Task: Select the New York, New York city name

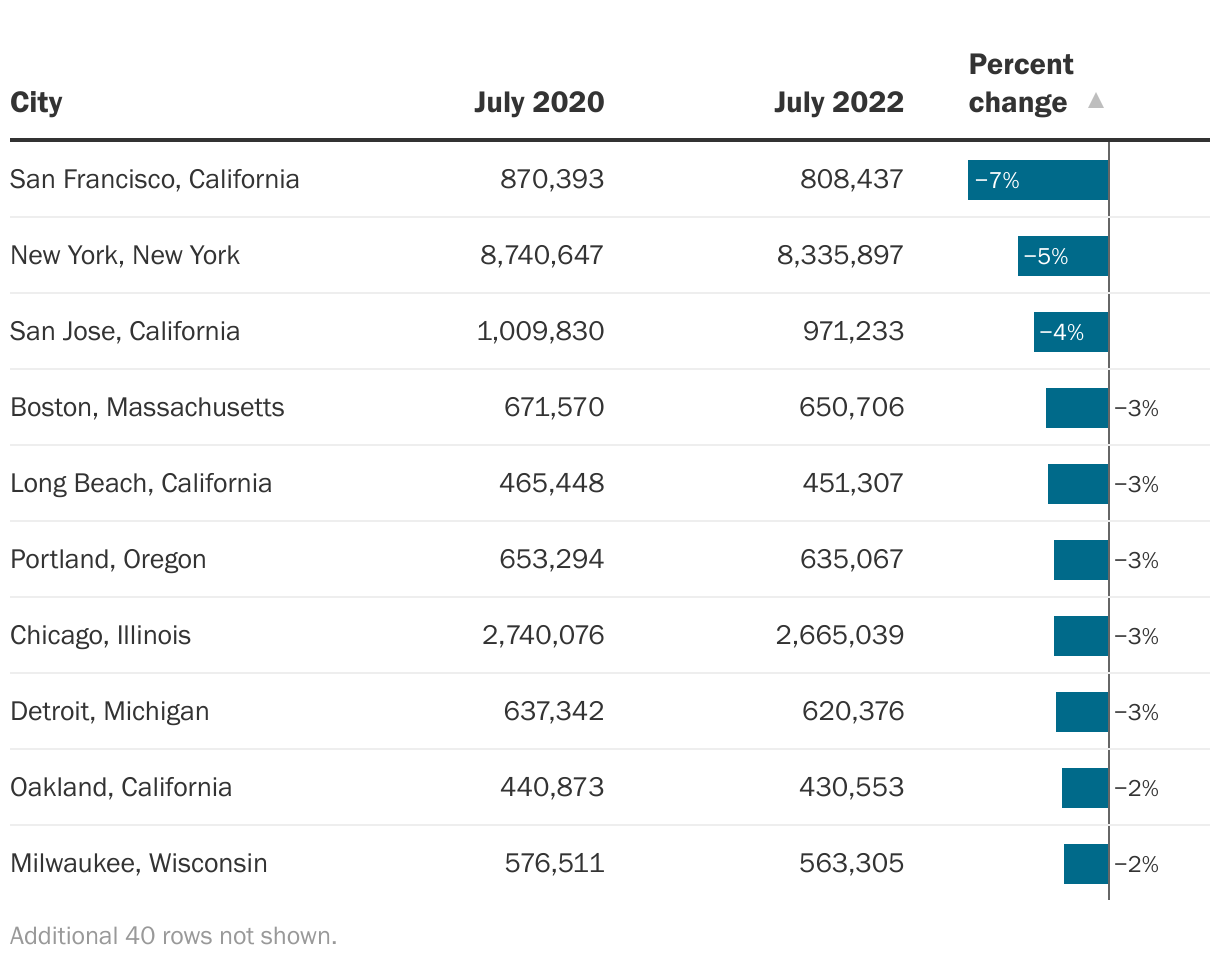Action: 125,255
